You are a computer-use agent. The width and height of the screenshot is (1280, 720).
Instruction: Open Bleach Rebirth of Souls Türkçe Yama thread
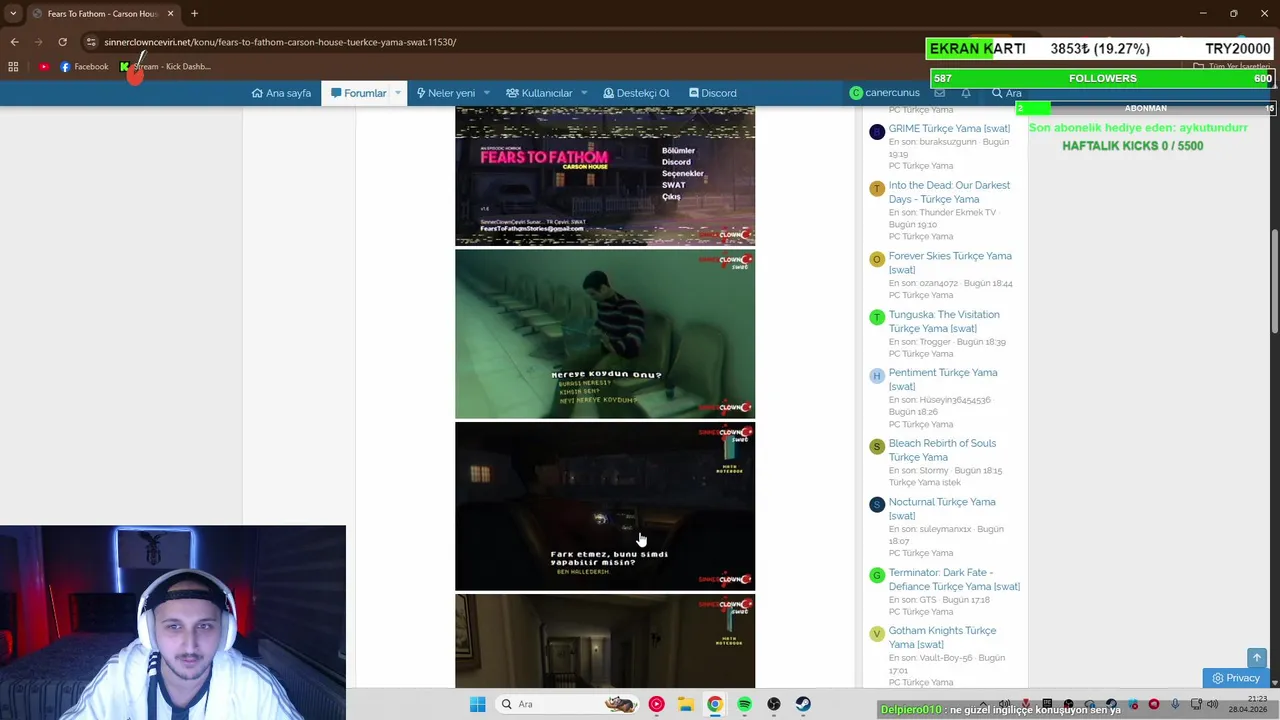(x=942, y=450)
